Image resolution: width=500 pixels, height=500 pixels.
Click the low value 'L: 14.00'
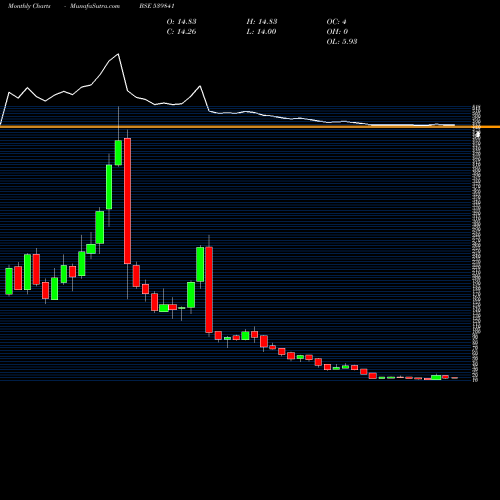point(261,32)
